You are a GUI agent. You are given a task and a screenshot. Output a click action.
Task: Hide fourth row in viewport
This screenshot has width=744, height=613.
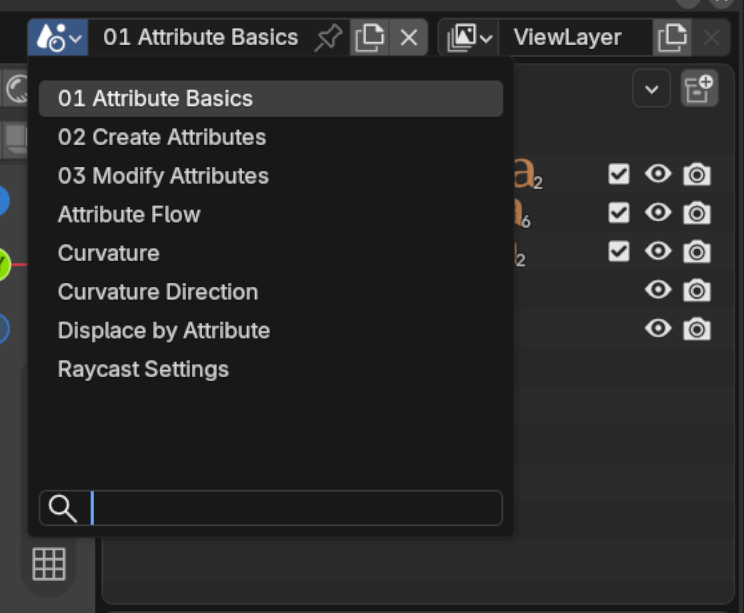(658, 290)
